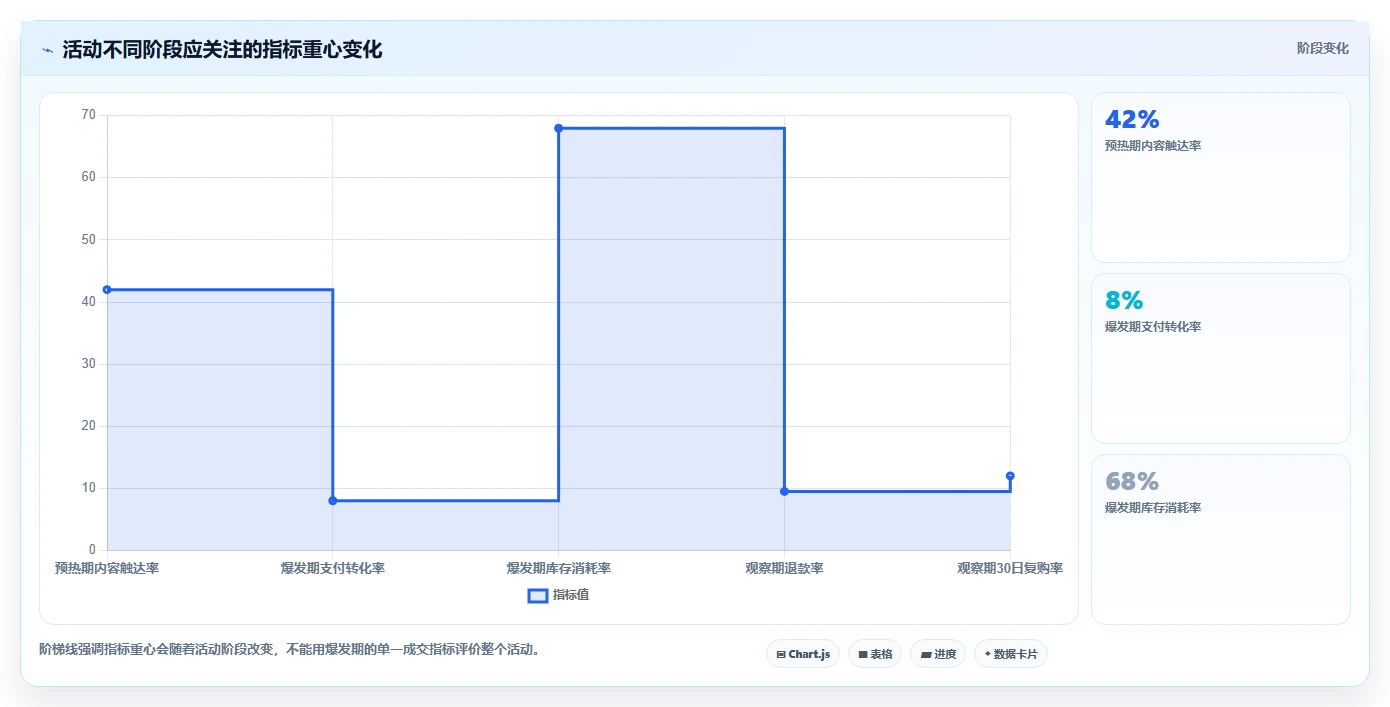The image size is (1390, 707).
Task: Click the 爆发期库存消耗率 data point at 68
Action: [x=559, y=128]
